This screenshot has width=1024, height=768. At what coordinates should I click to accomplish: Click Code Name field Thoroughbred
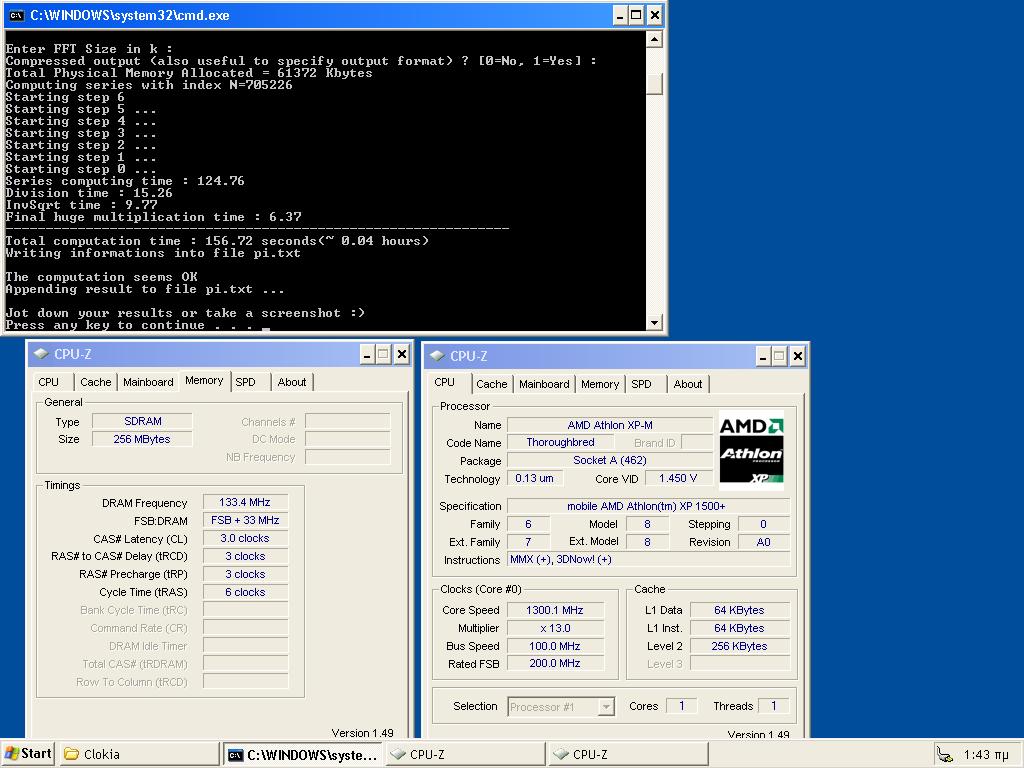coord(560,442)
